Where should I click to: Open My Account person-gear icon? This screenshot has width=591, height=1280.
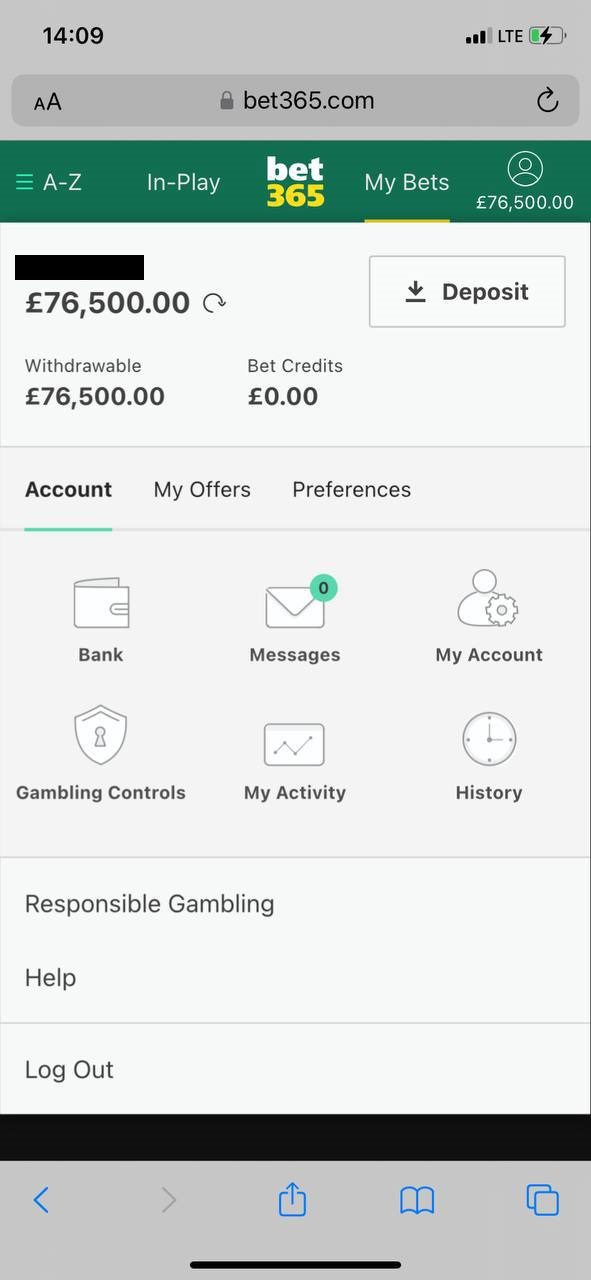point(488,598)
